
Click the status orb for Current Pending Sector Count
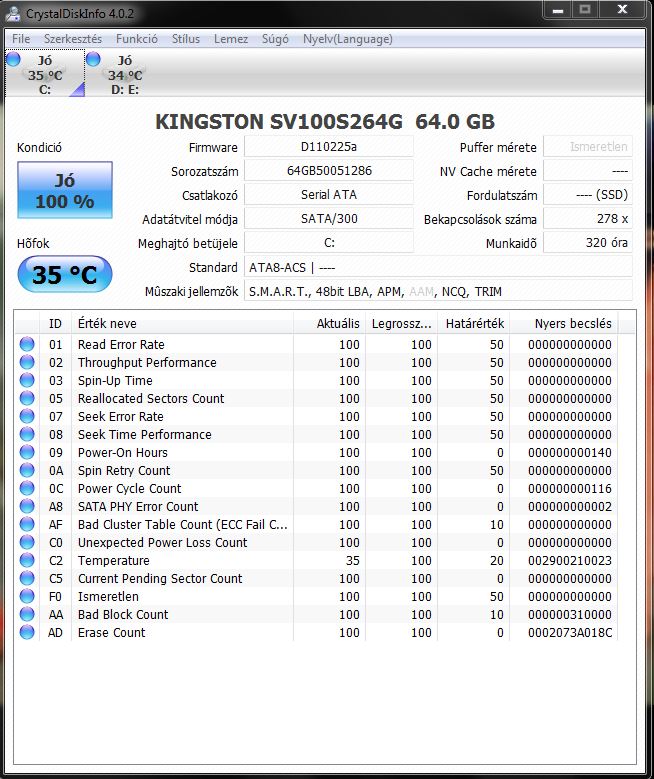click(x=27, y=578)
